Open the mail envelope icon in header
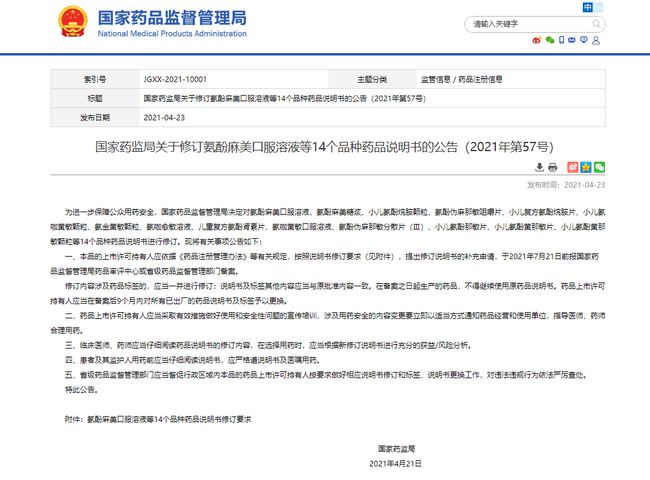The height and width of the screenshot is (480, 650). pyautogui.click(x=572, y=40)
